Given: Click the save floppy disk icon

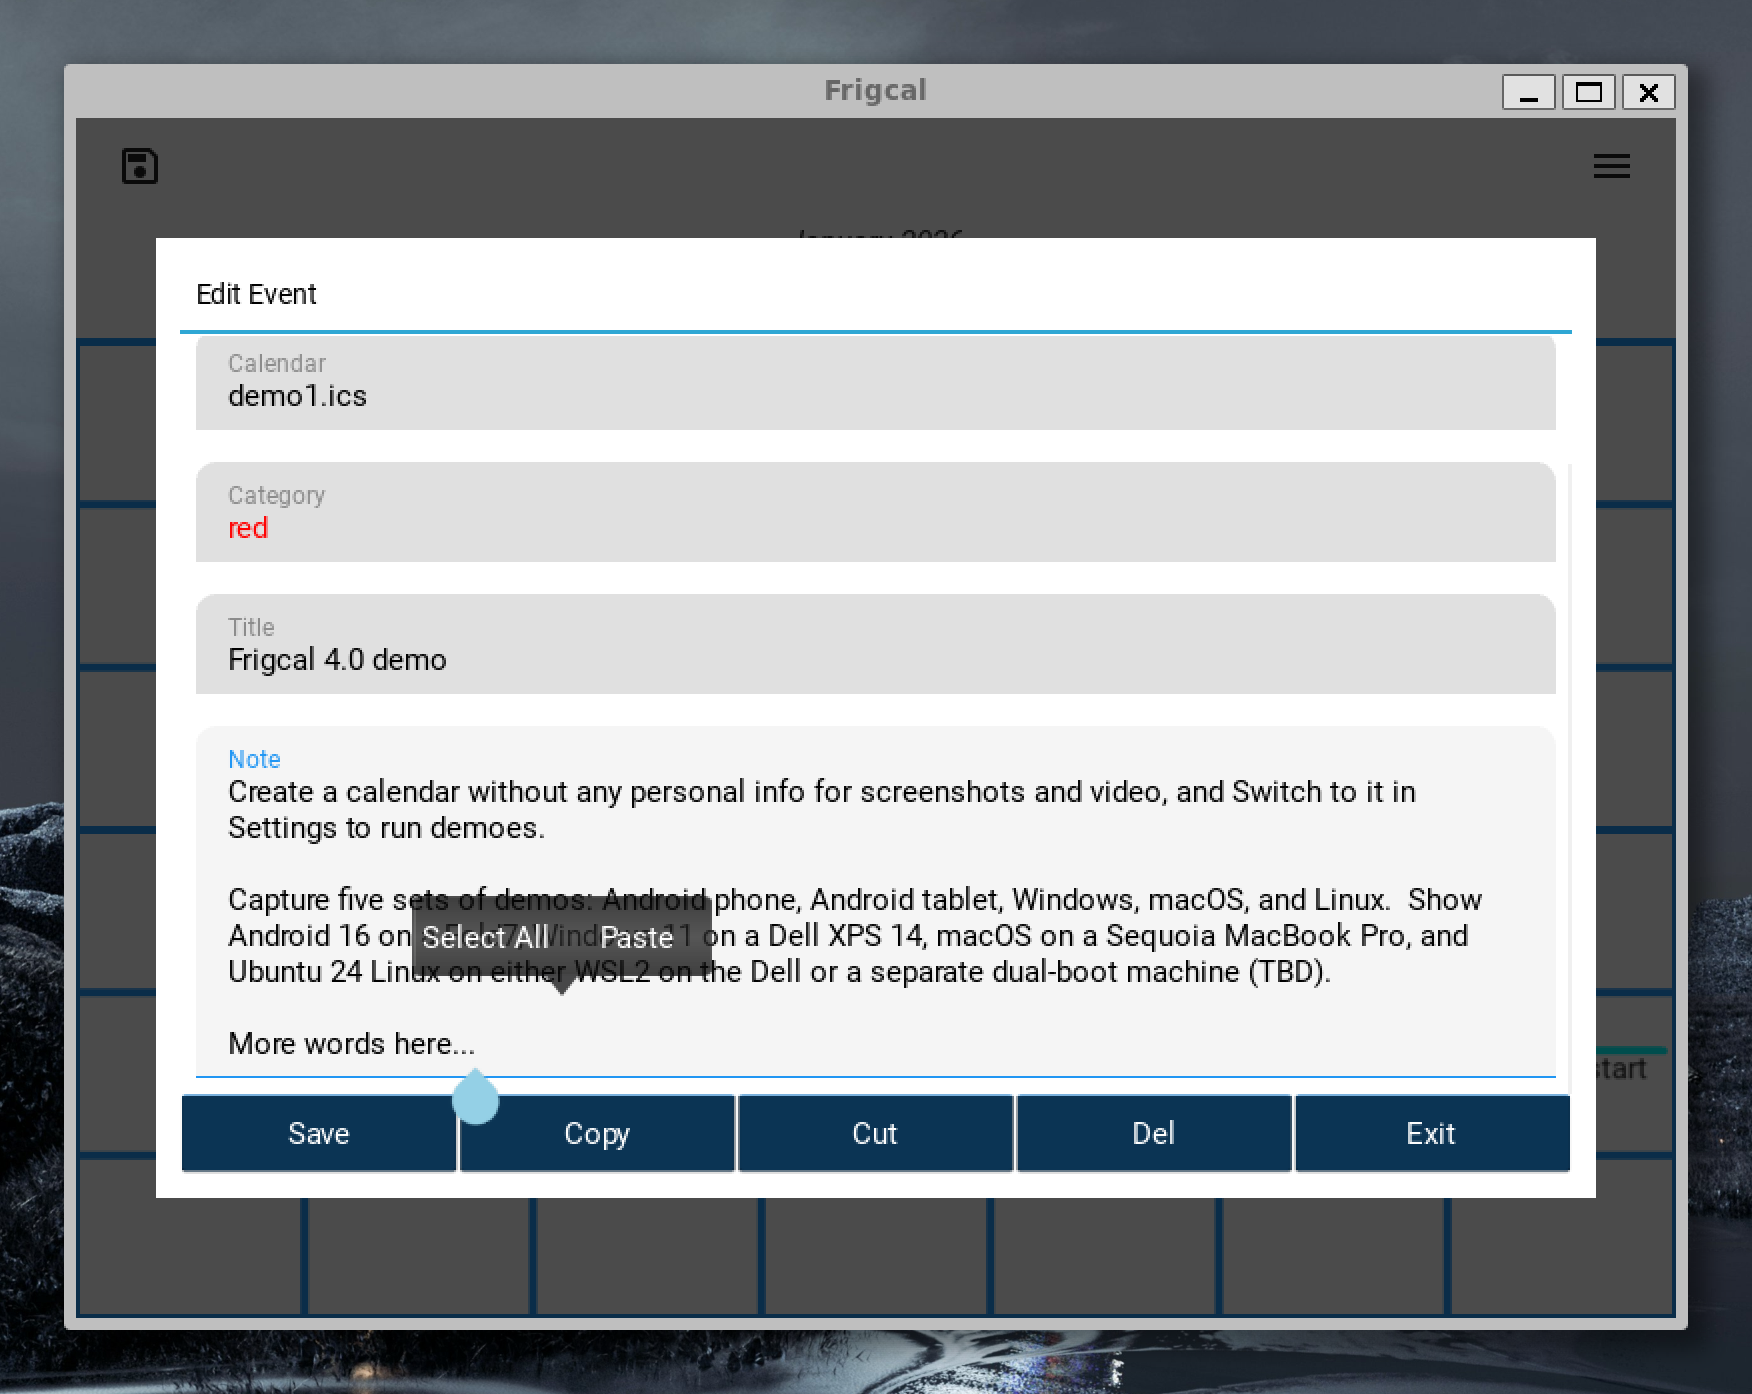Looking at the screenshot, I should click(x=140, y=166).
